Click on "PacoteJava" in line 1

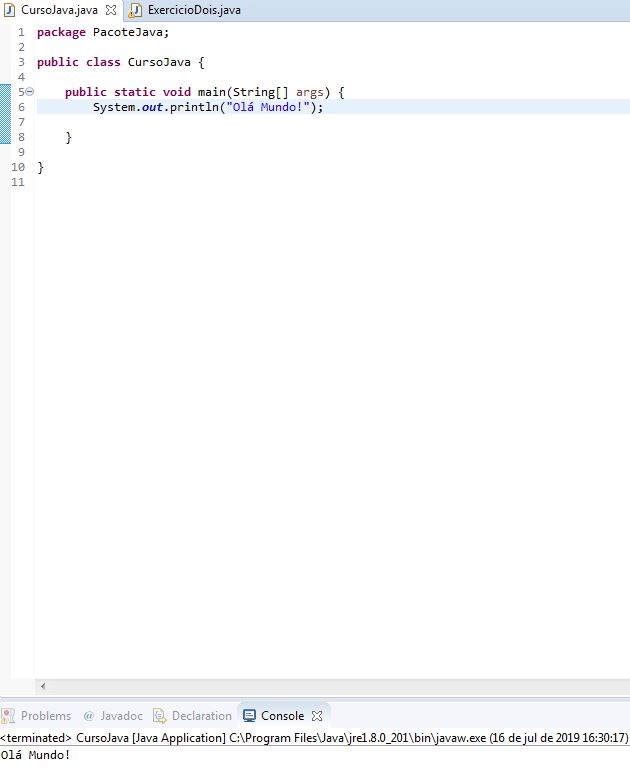[x=128, y=32]
